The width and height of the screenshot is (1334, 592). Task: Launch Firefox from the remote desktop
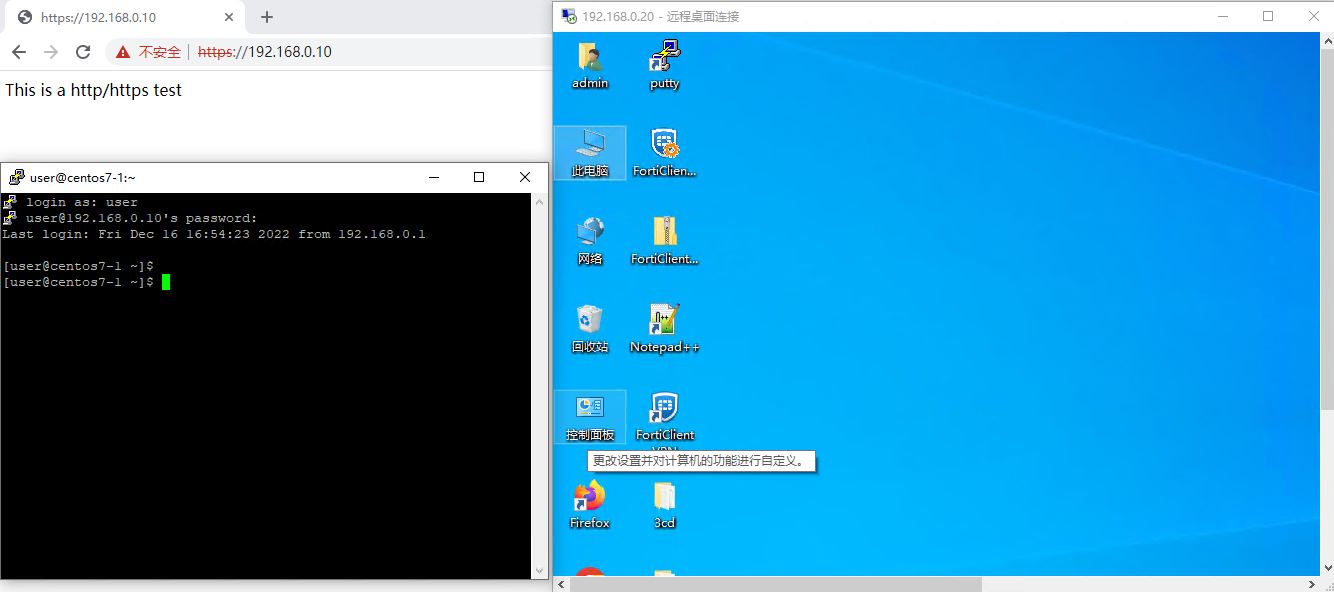pos(590,497)
